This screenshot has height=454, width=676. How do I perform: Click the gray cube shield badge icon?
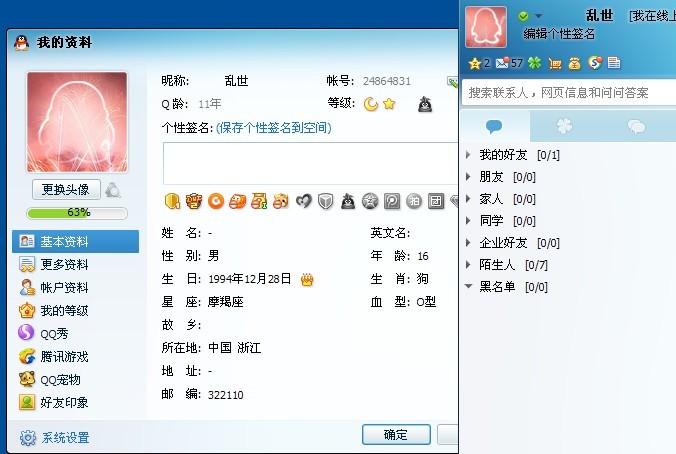(325, 201)
